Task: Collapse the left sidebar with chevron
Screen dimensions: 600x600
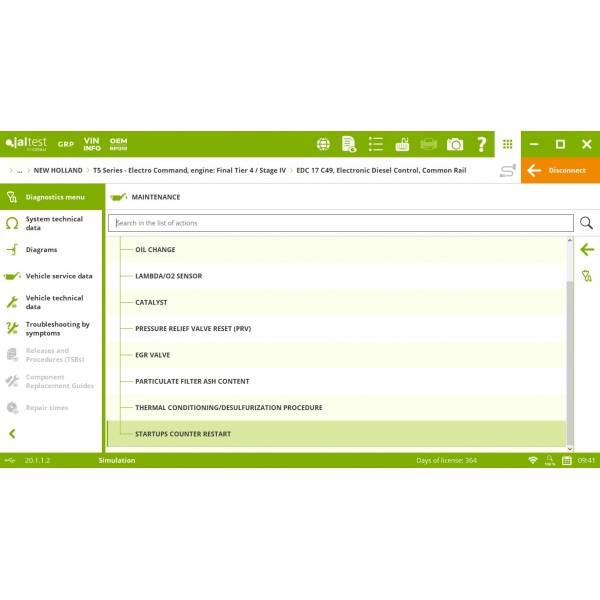Action: tap(12, 434)
